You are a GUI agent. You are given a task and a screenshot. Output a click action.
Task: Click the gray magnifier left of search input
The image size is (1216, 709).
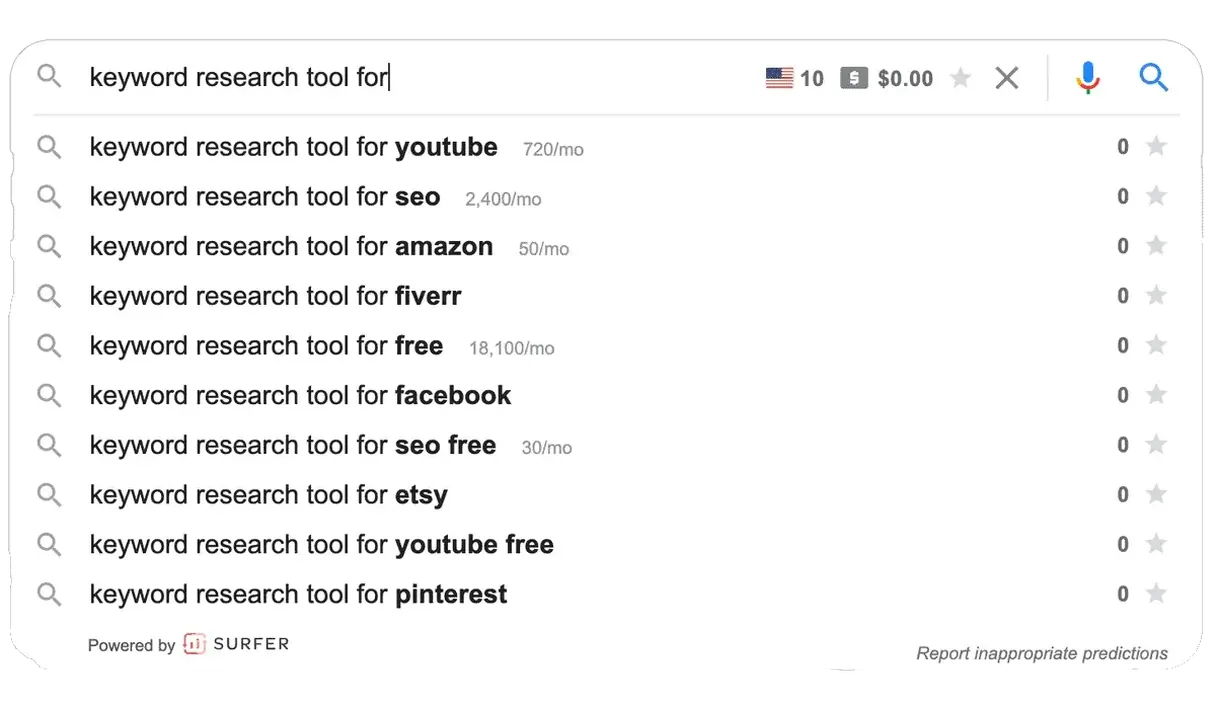[49, 77]
